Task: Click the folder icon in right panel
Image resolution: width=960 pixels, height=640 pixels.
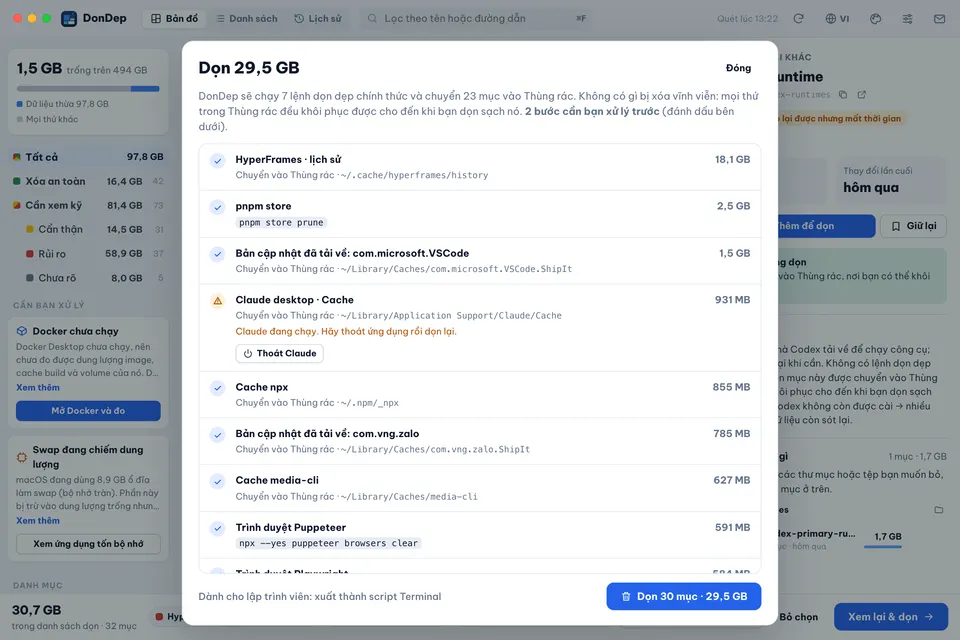Action: click(939, 510)
